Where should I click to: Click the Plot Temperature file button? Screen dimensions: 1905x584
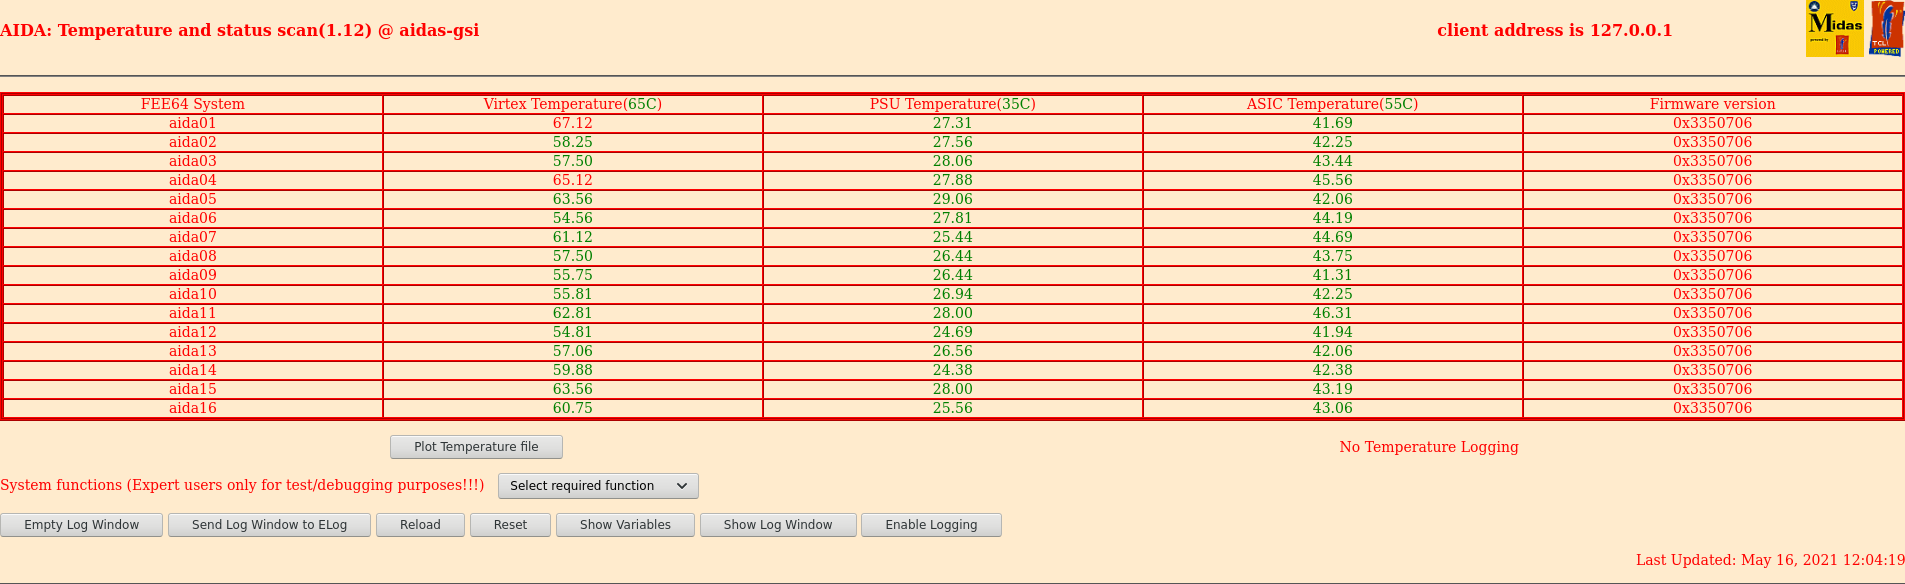pyautogui.click(x=476, y=447)
